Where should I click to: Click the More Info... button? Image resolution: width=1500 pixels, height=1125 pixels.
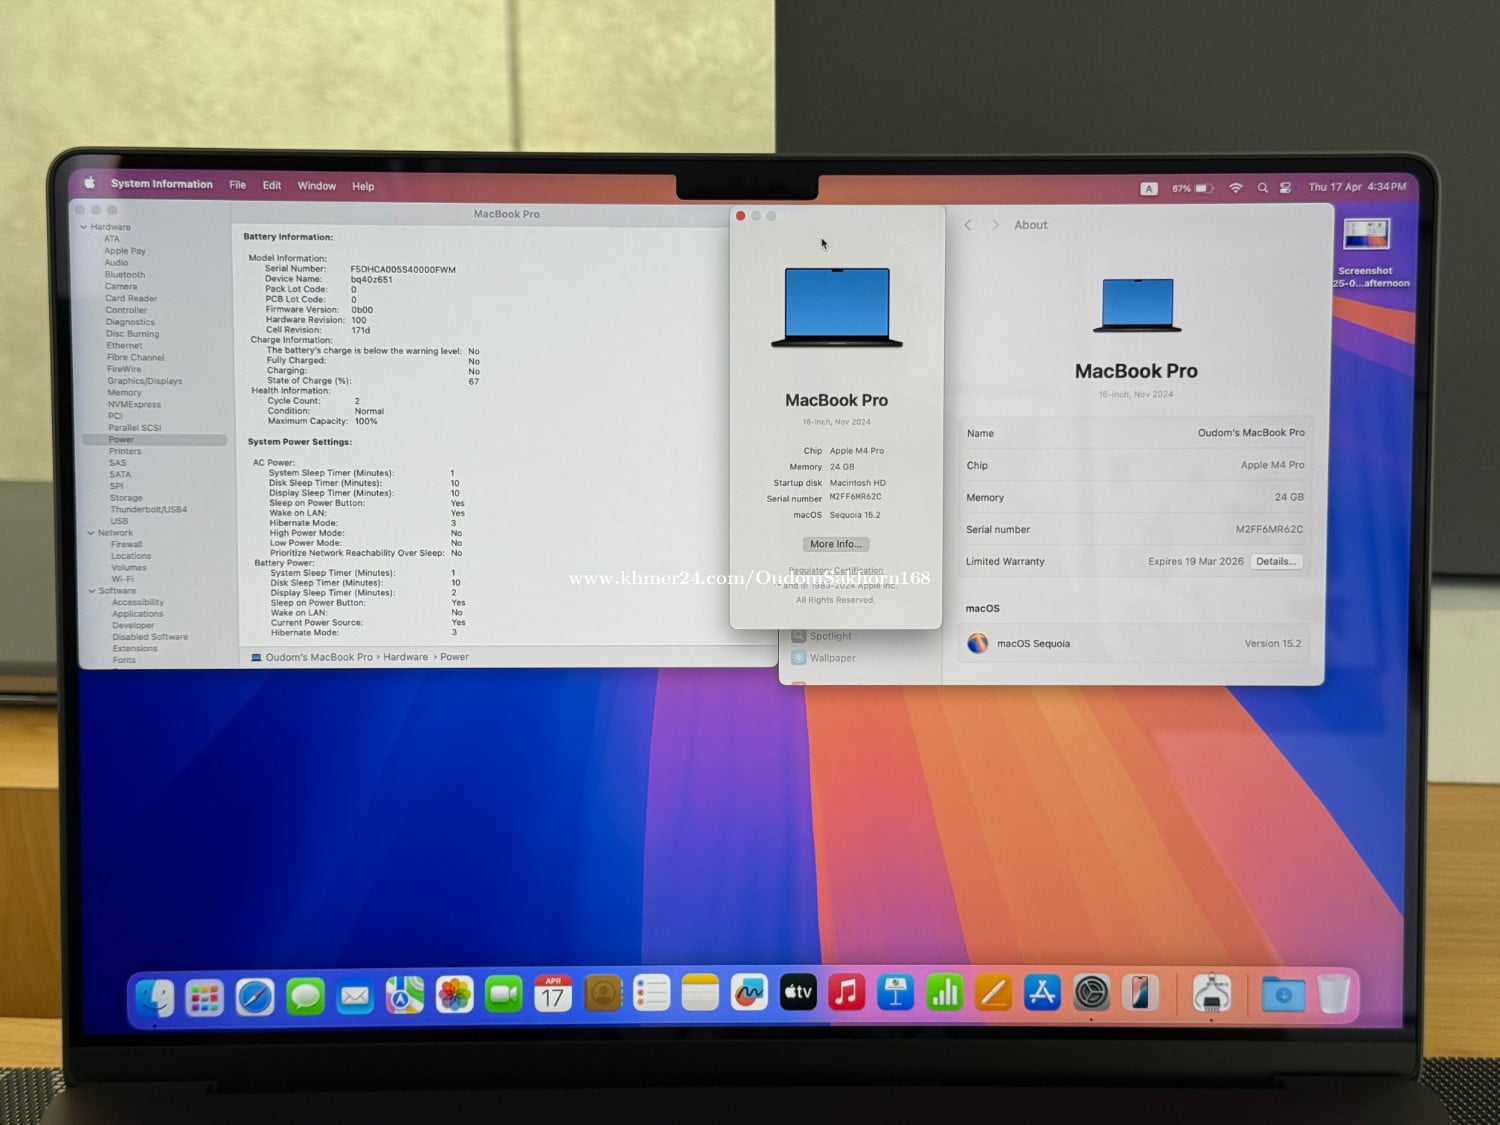pyautogui.click(x=836, y=544)
